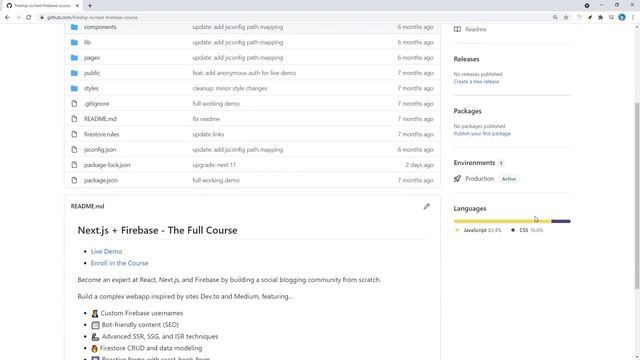The image size is (640, 360).
Task: Click the Production rocket icon
Action: coord(458,179)
